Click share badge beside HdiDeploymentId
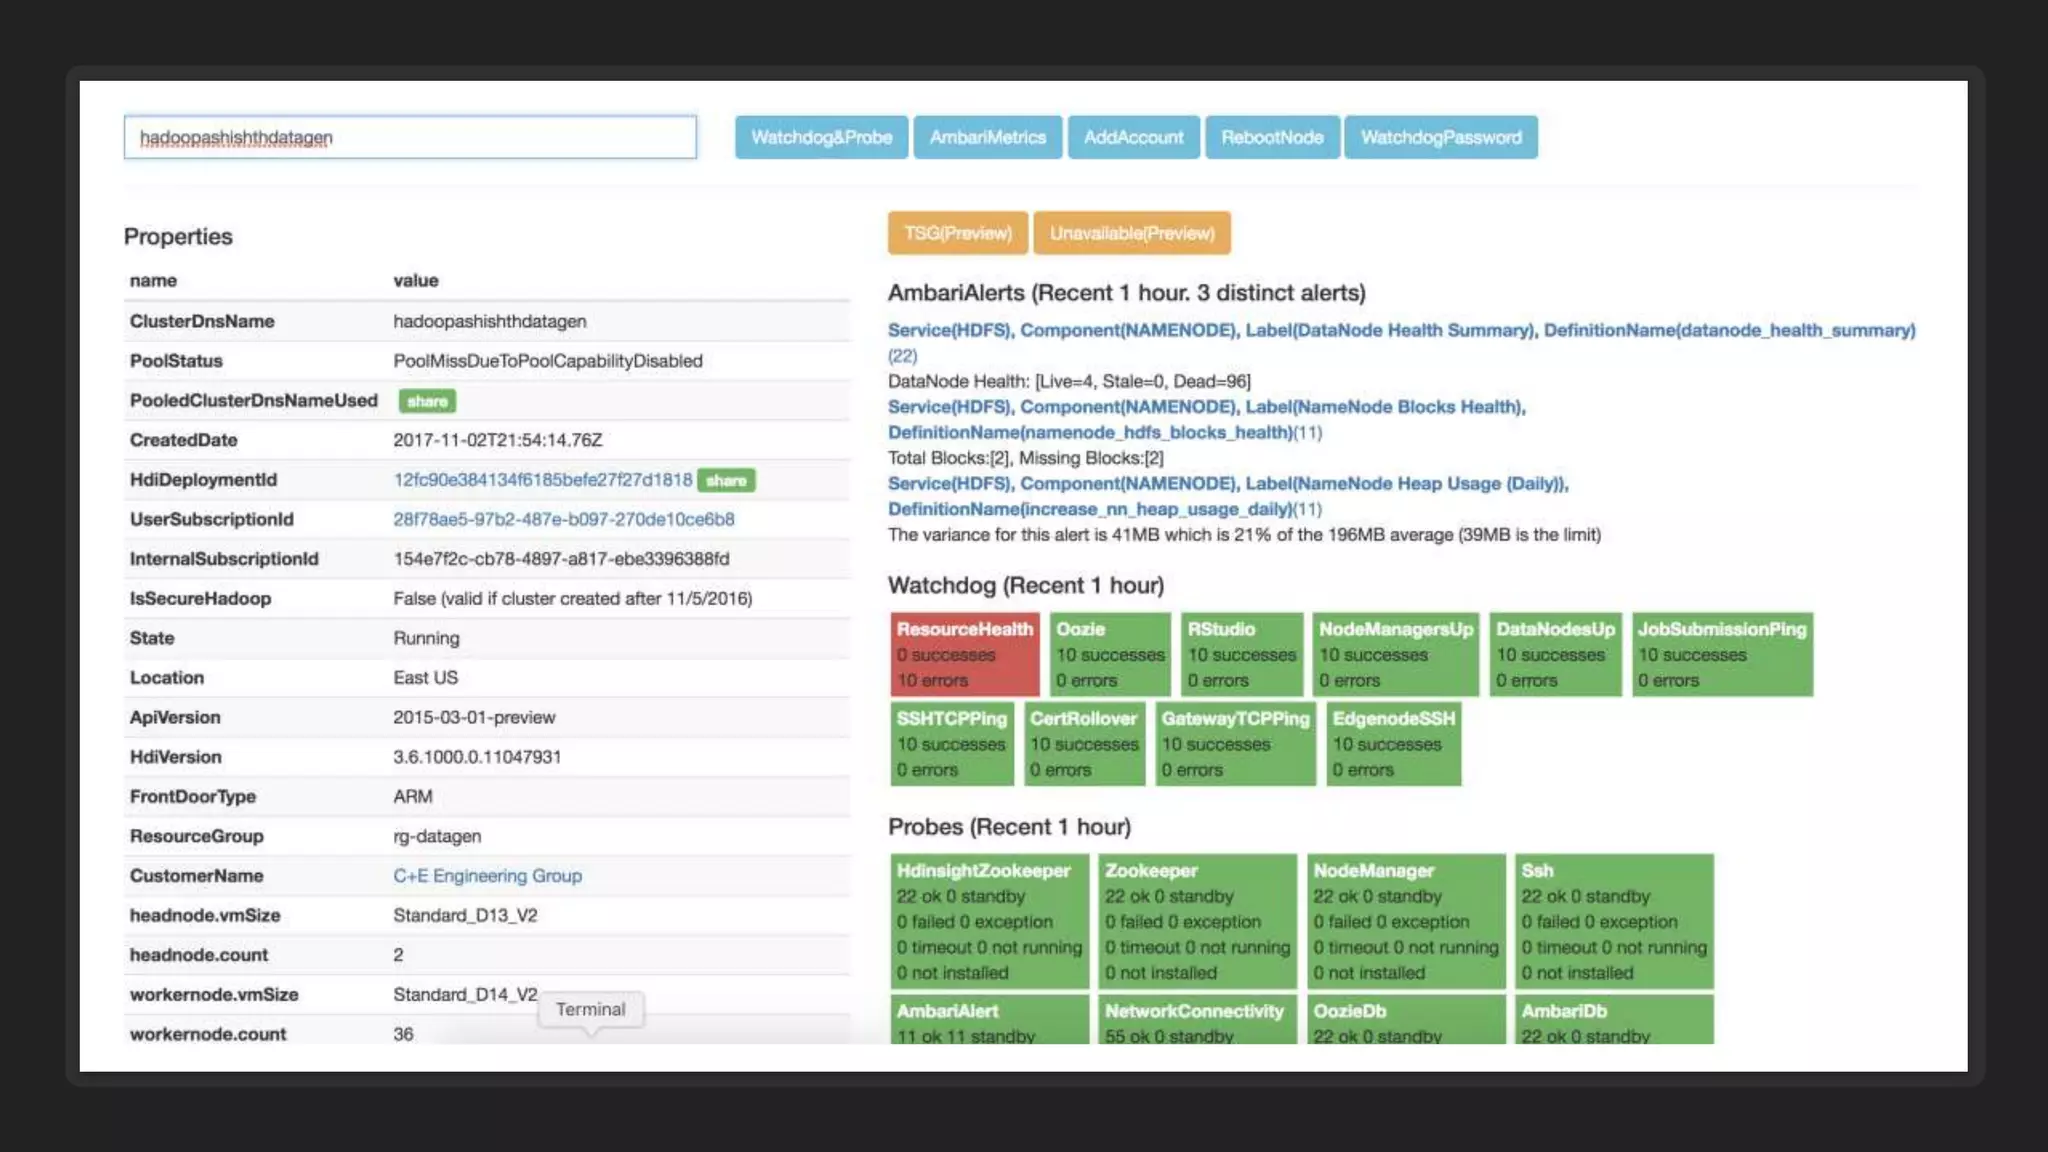Screen dimensions: 2048x1152 726,480
